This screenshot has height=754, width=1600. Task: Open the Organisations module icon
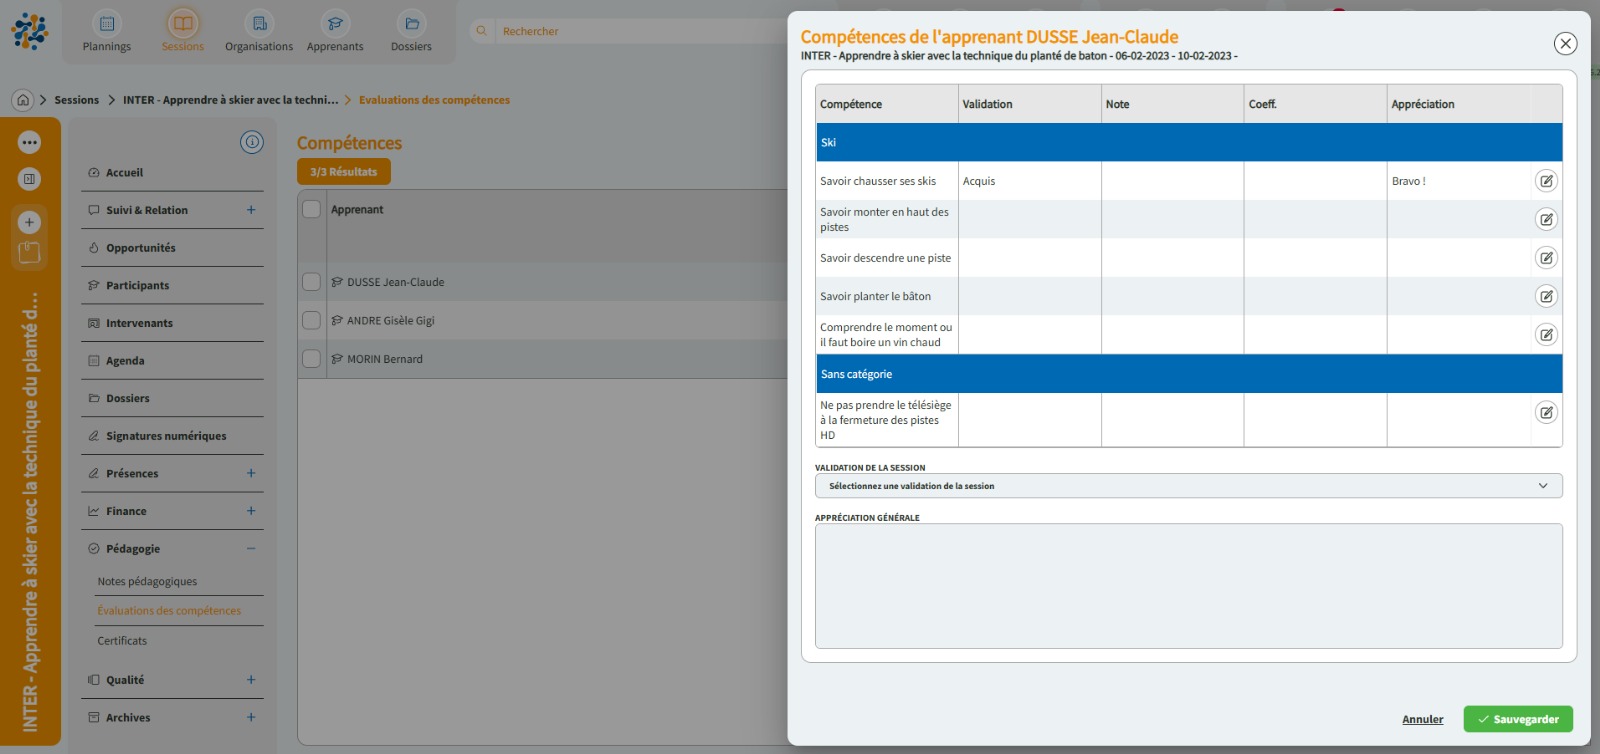(x=259, y=24)
